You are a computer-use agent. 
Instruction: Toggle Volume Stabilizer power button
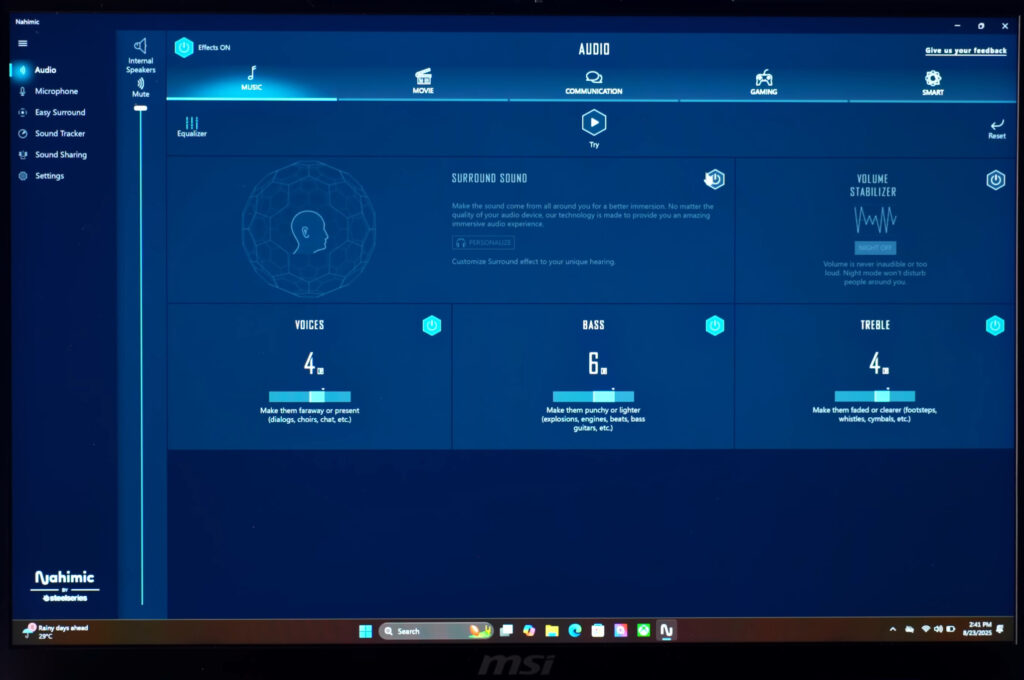(x=995, y=180)
